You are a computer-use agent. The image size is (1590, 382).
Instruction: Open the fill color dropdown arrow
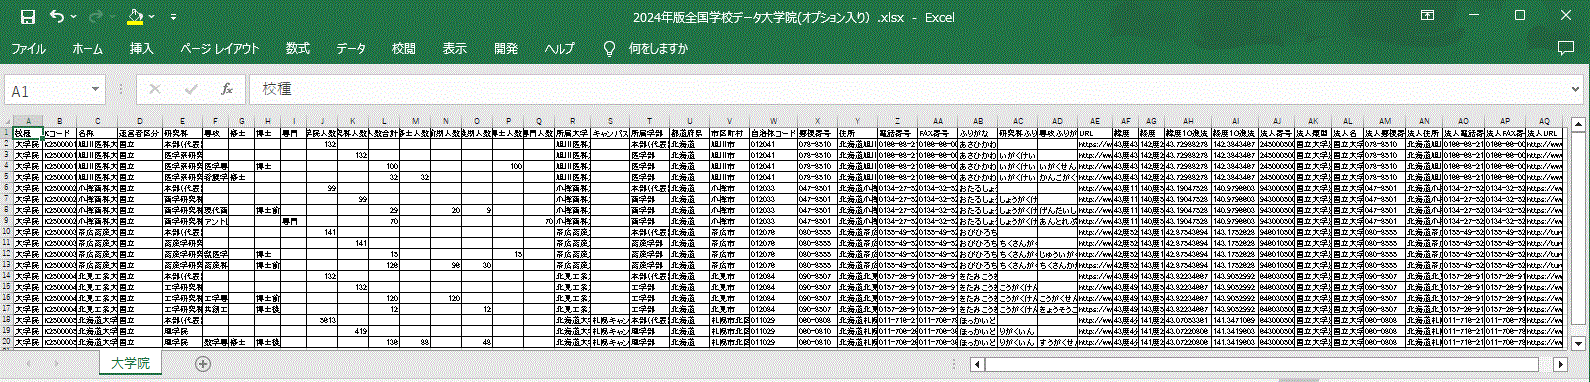[152, 17]
